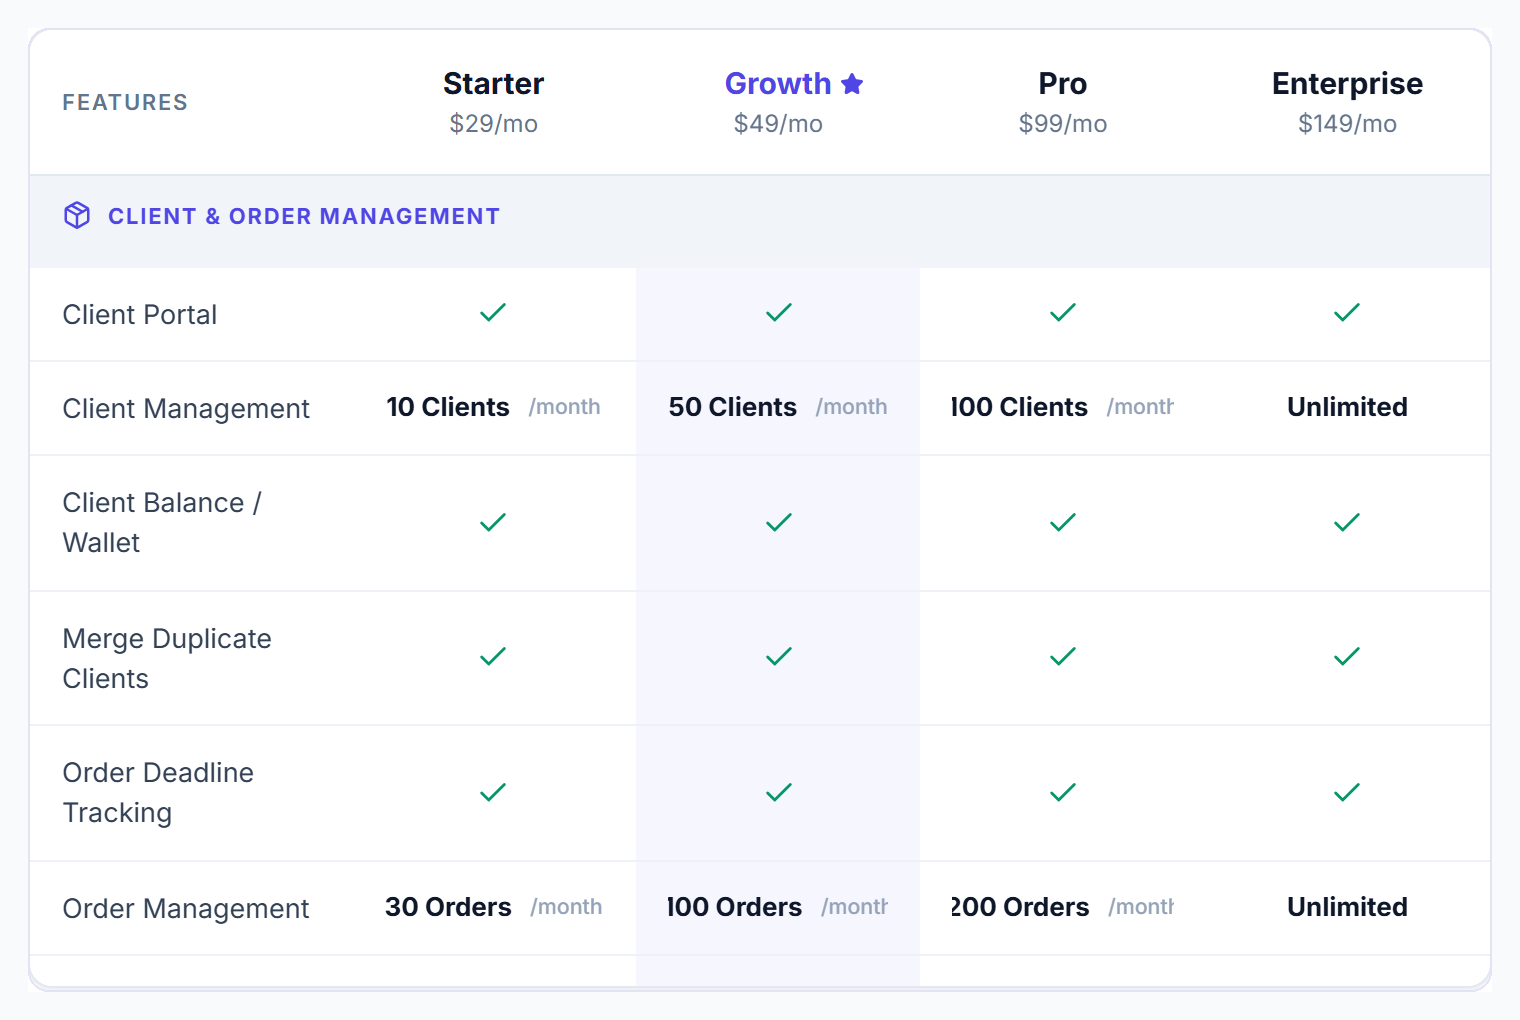Screen dimensions: 1520x1020
Task: Click the 200 Orders value
Action: [x=1020, y=907]
